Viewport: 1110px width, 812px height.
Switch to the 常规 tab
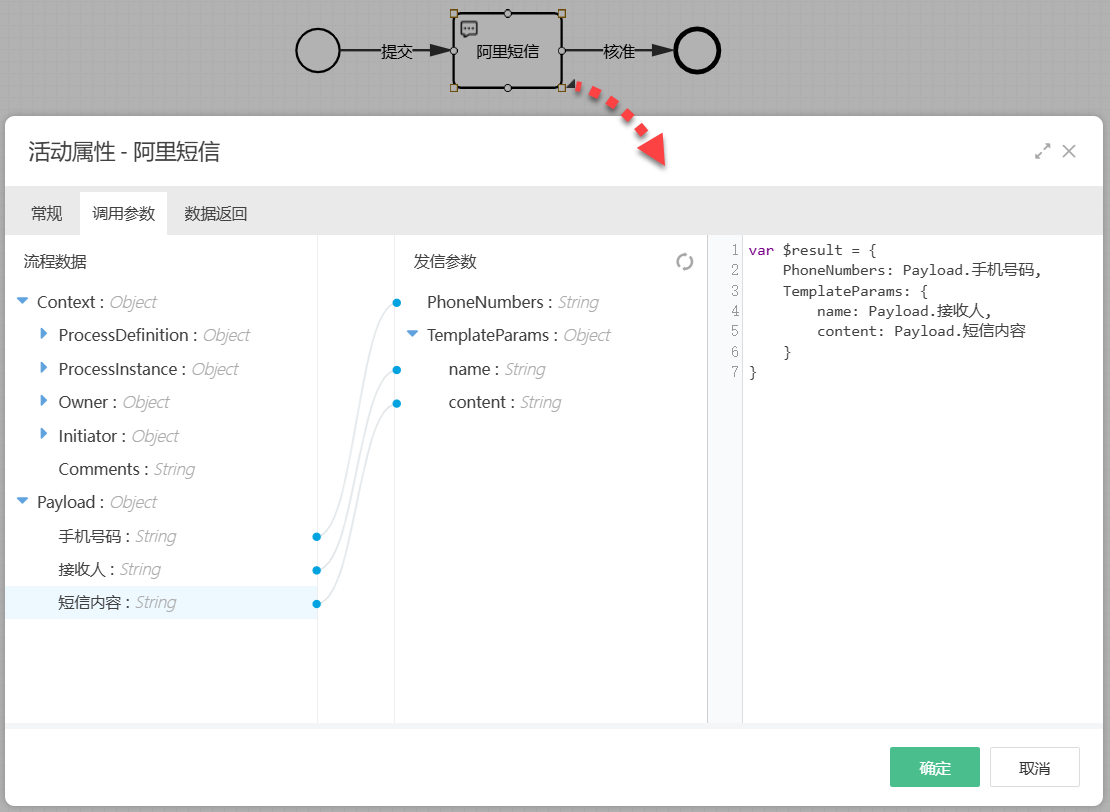(47, 213)
